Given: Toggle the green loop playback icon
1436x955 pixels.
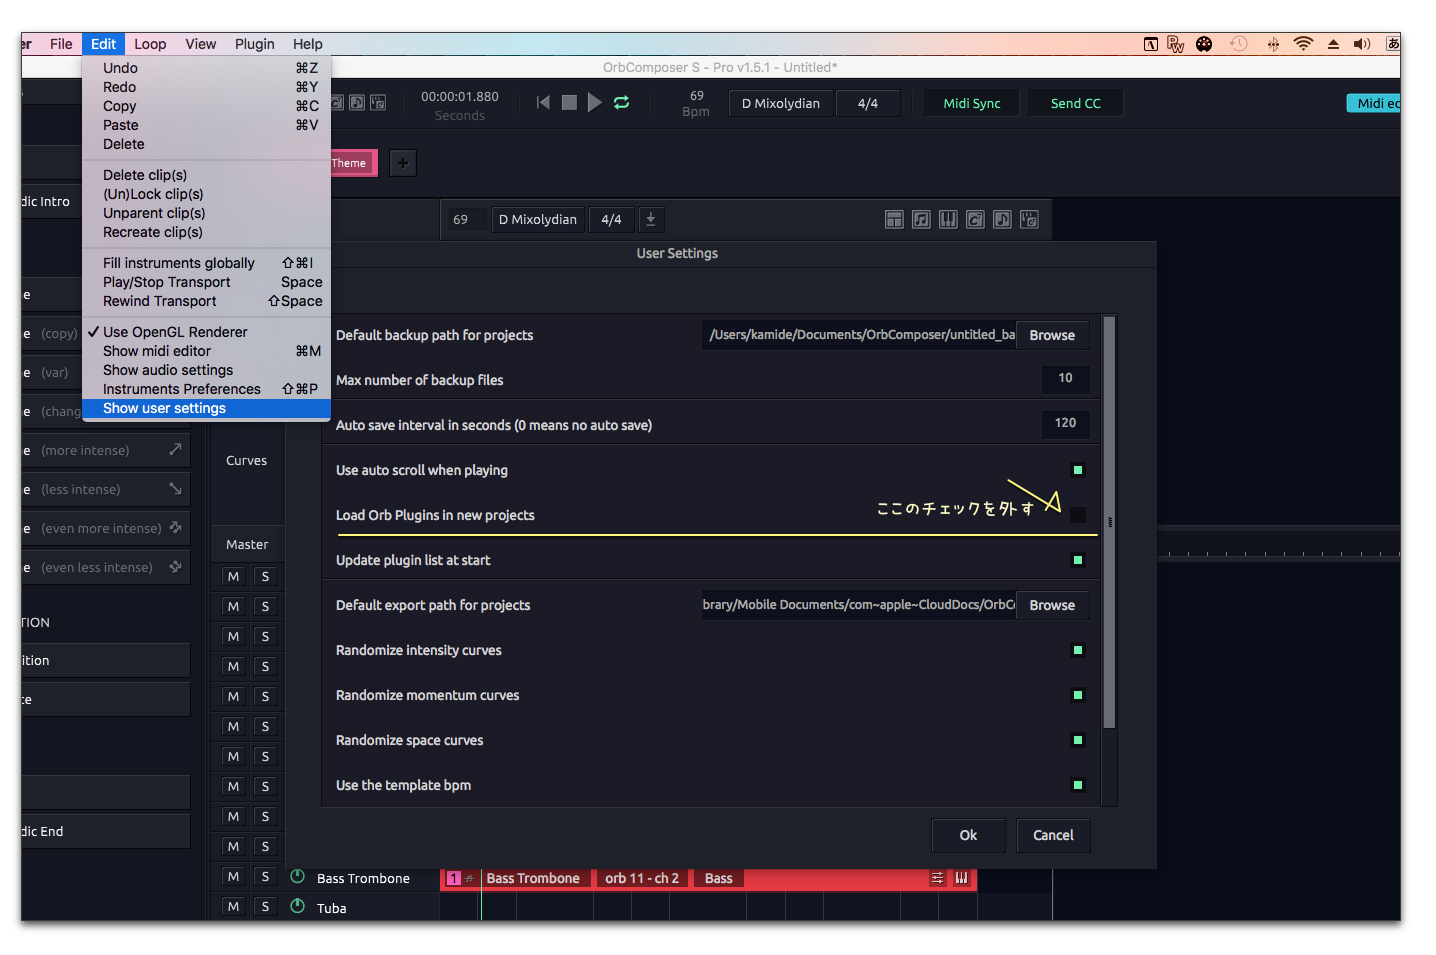Looking at the screenshot, I should pyautogui.click(x=622, y=103).
